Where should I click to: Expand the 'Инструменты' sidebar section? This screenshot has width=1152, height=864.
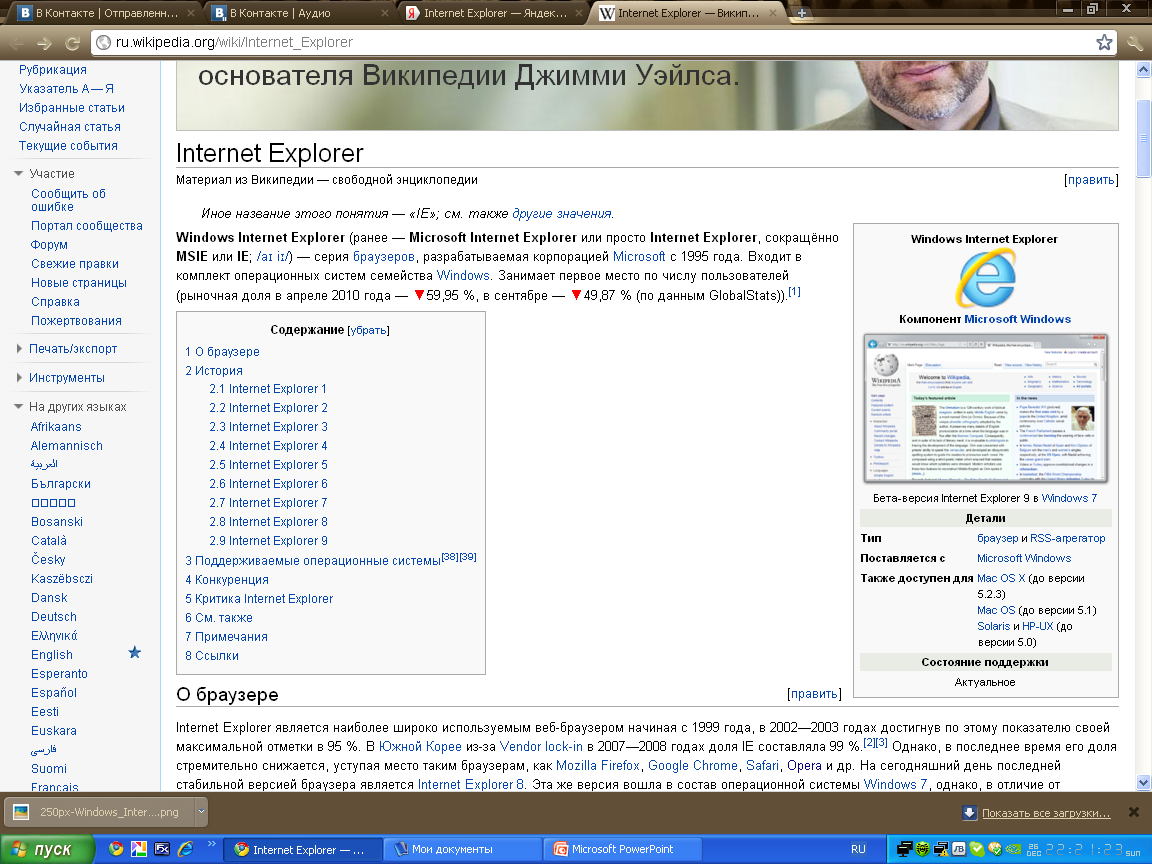point(19,378)
